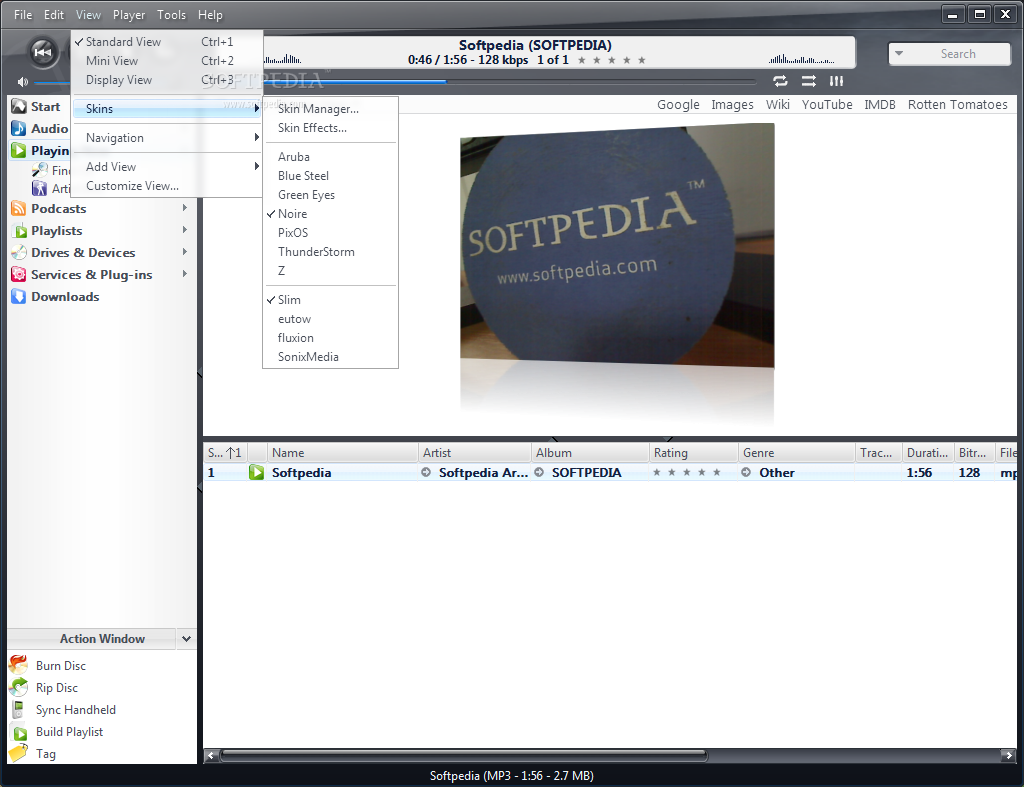Switch to the ThunderStorm skin
This screenshot has width=1024, height=787.
click(x=330, y=251)
